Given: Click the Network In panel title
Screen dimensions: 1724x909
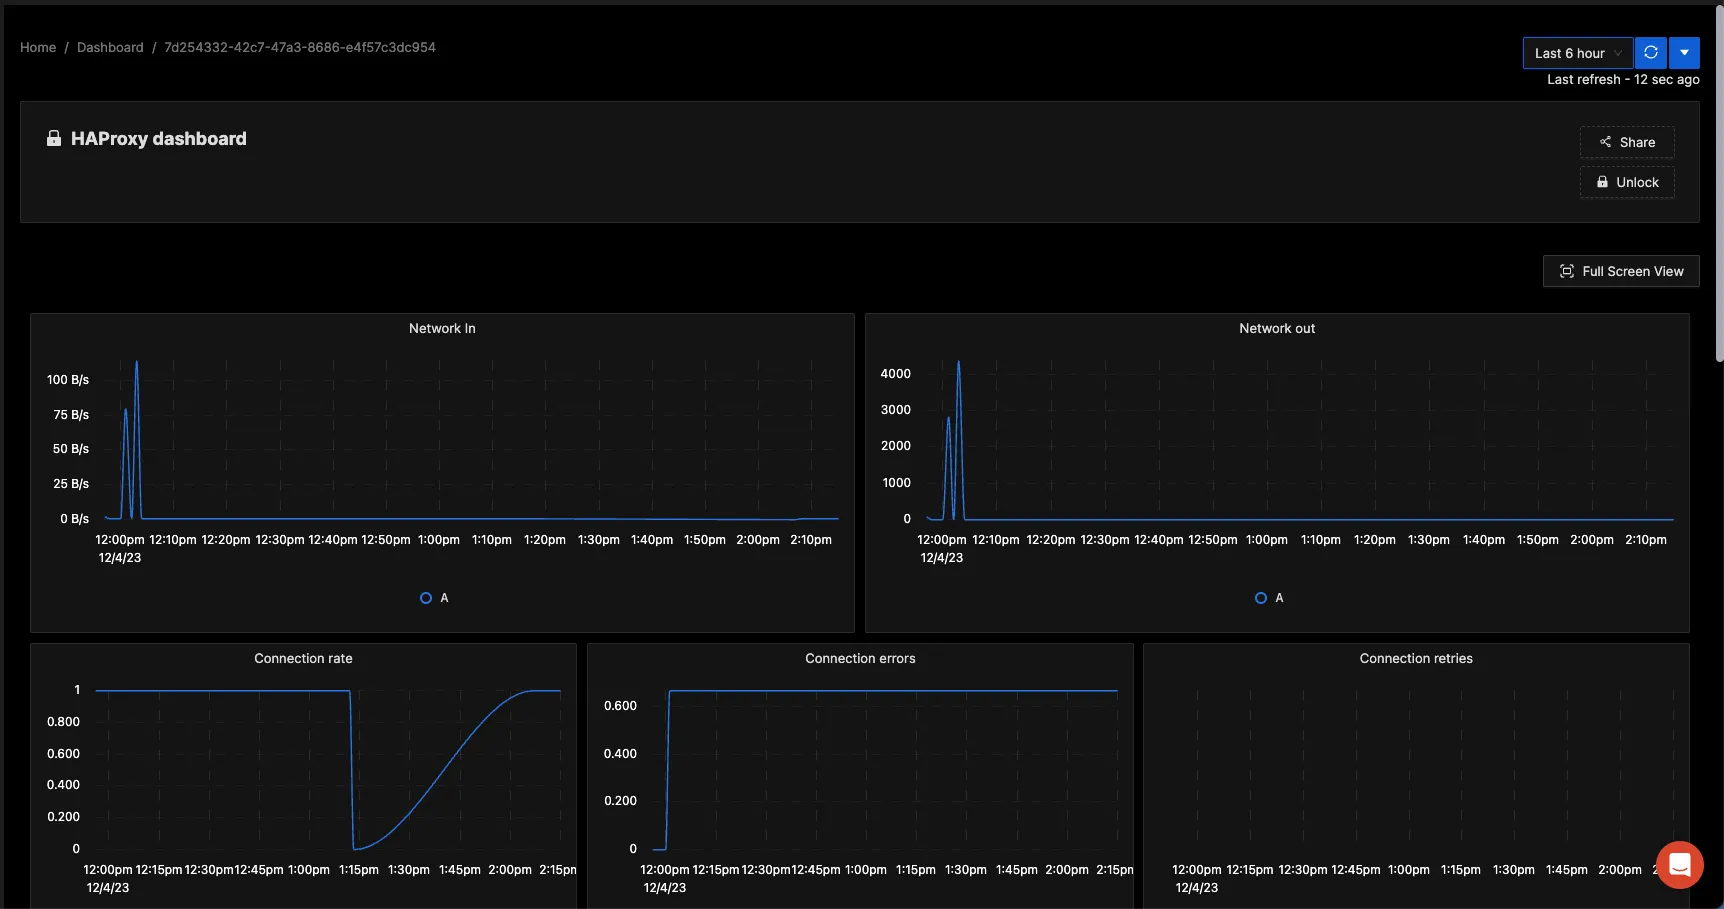Looking at the screenshot, I should point(442,328).
